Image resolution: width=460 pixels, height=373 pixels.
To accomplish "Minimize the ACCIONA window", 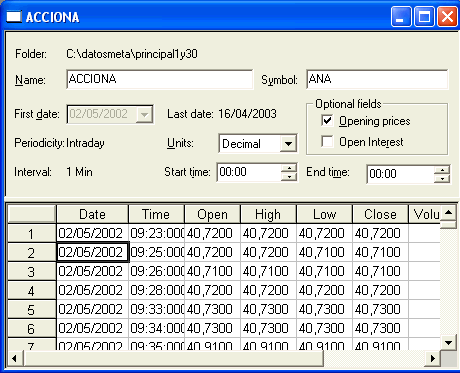I will point(401,16).
